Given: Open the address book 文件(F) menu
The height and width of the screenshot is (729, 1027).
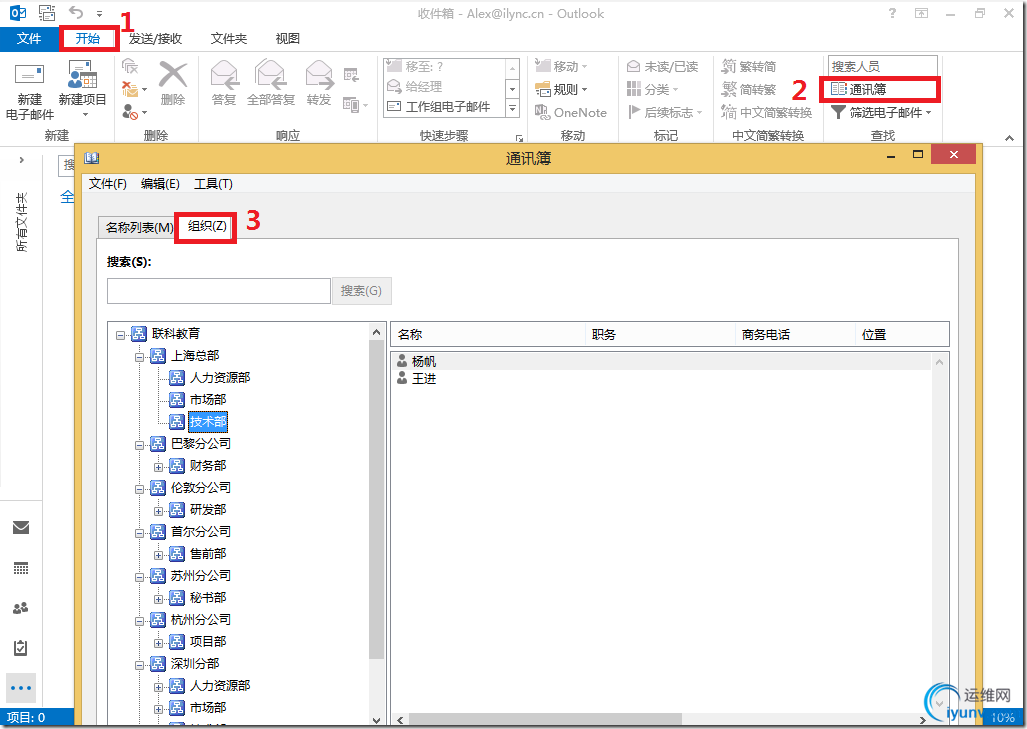Looking at the screenshot, I should [107, 184].
